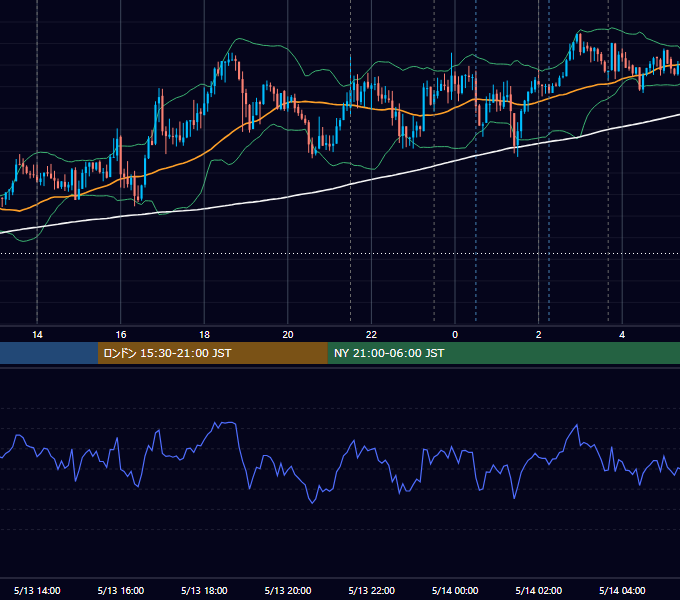This screenshot has width=680, height=600.
Task: Click the 5/14 04:00 time label
Action: [x=622, y=590]
